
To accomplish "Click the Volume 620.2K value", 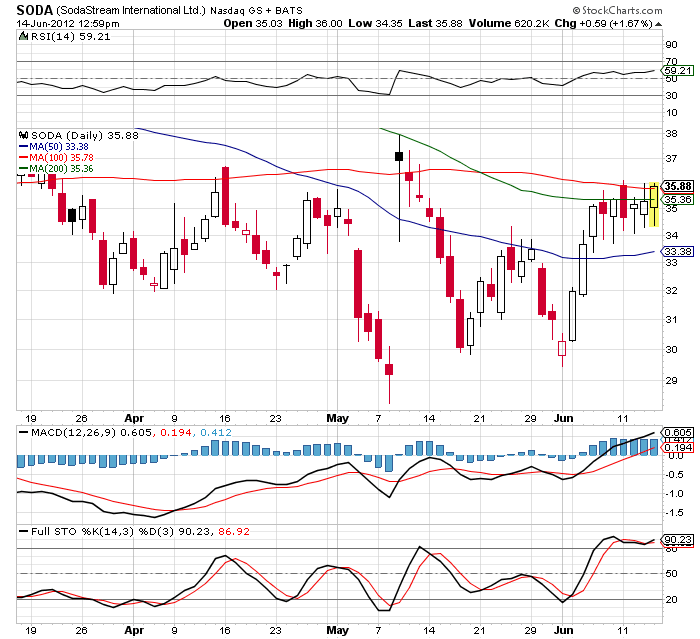I will [509, 23].
